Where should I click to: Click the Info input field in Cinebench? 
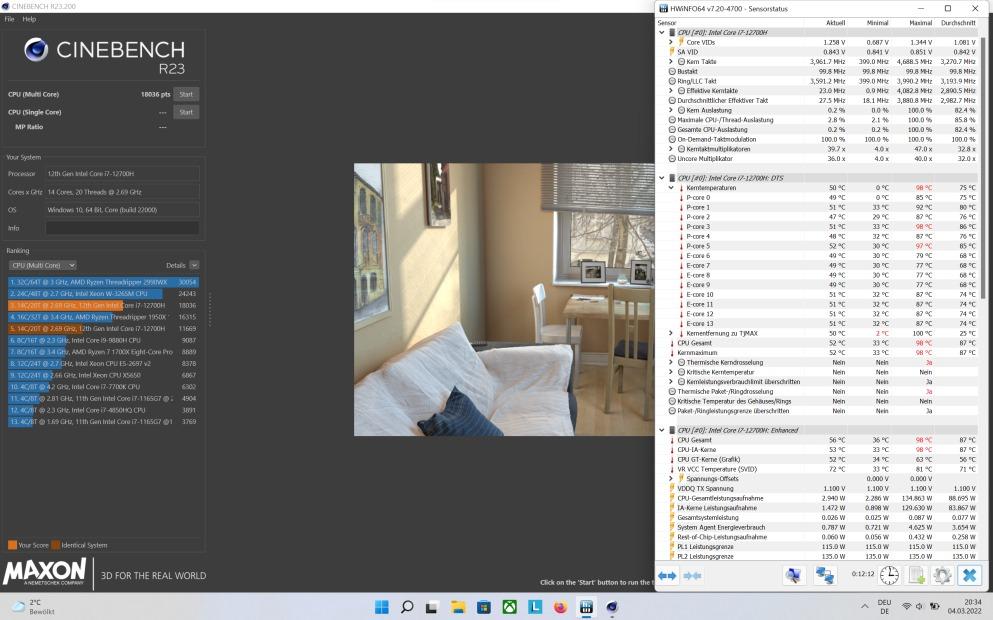click(123, 228)
